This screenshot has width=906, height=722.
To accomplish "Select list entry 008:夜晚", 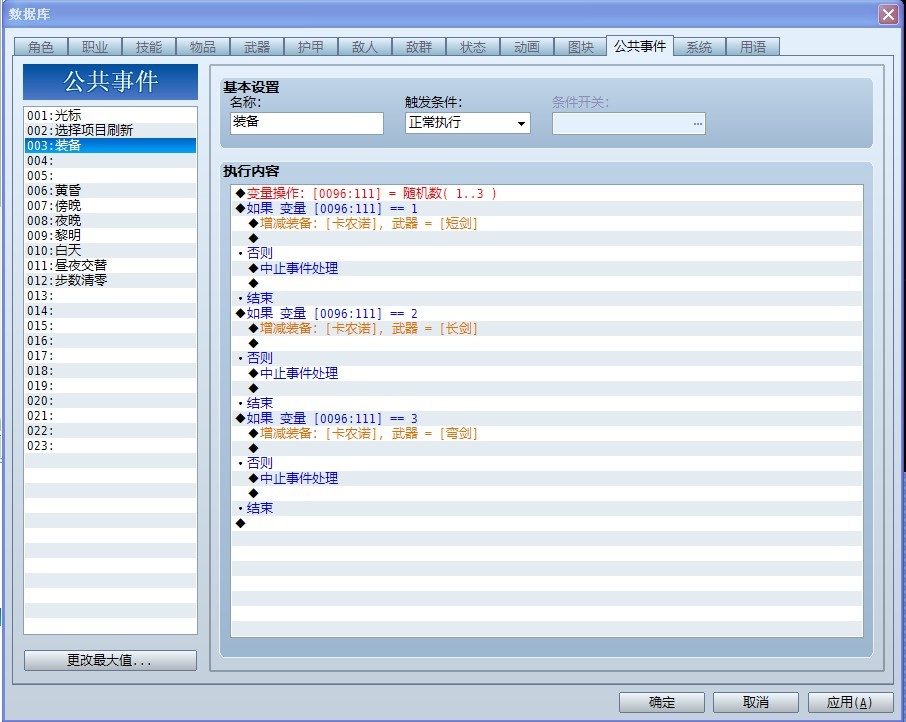I will (110, 221).
